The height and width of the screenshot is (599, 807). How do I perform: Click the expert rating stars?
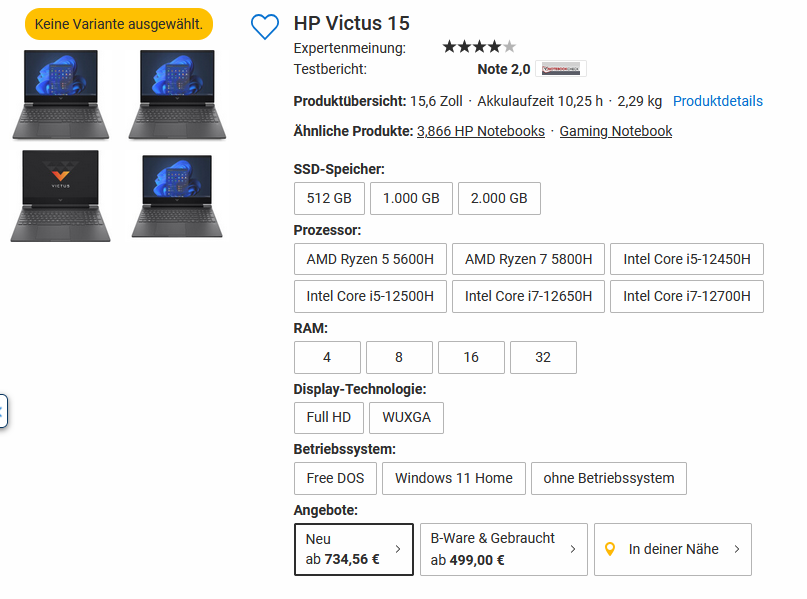pyautogui.click(x=479, y=47)
